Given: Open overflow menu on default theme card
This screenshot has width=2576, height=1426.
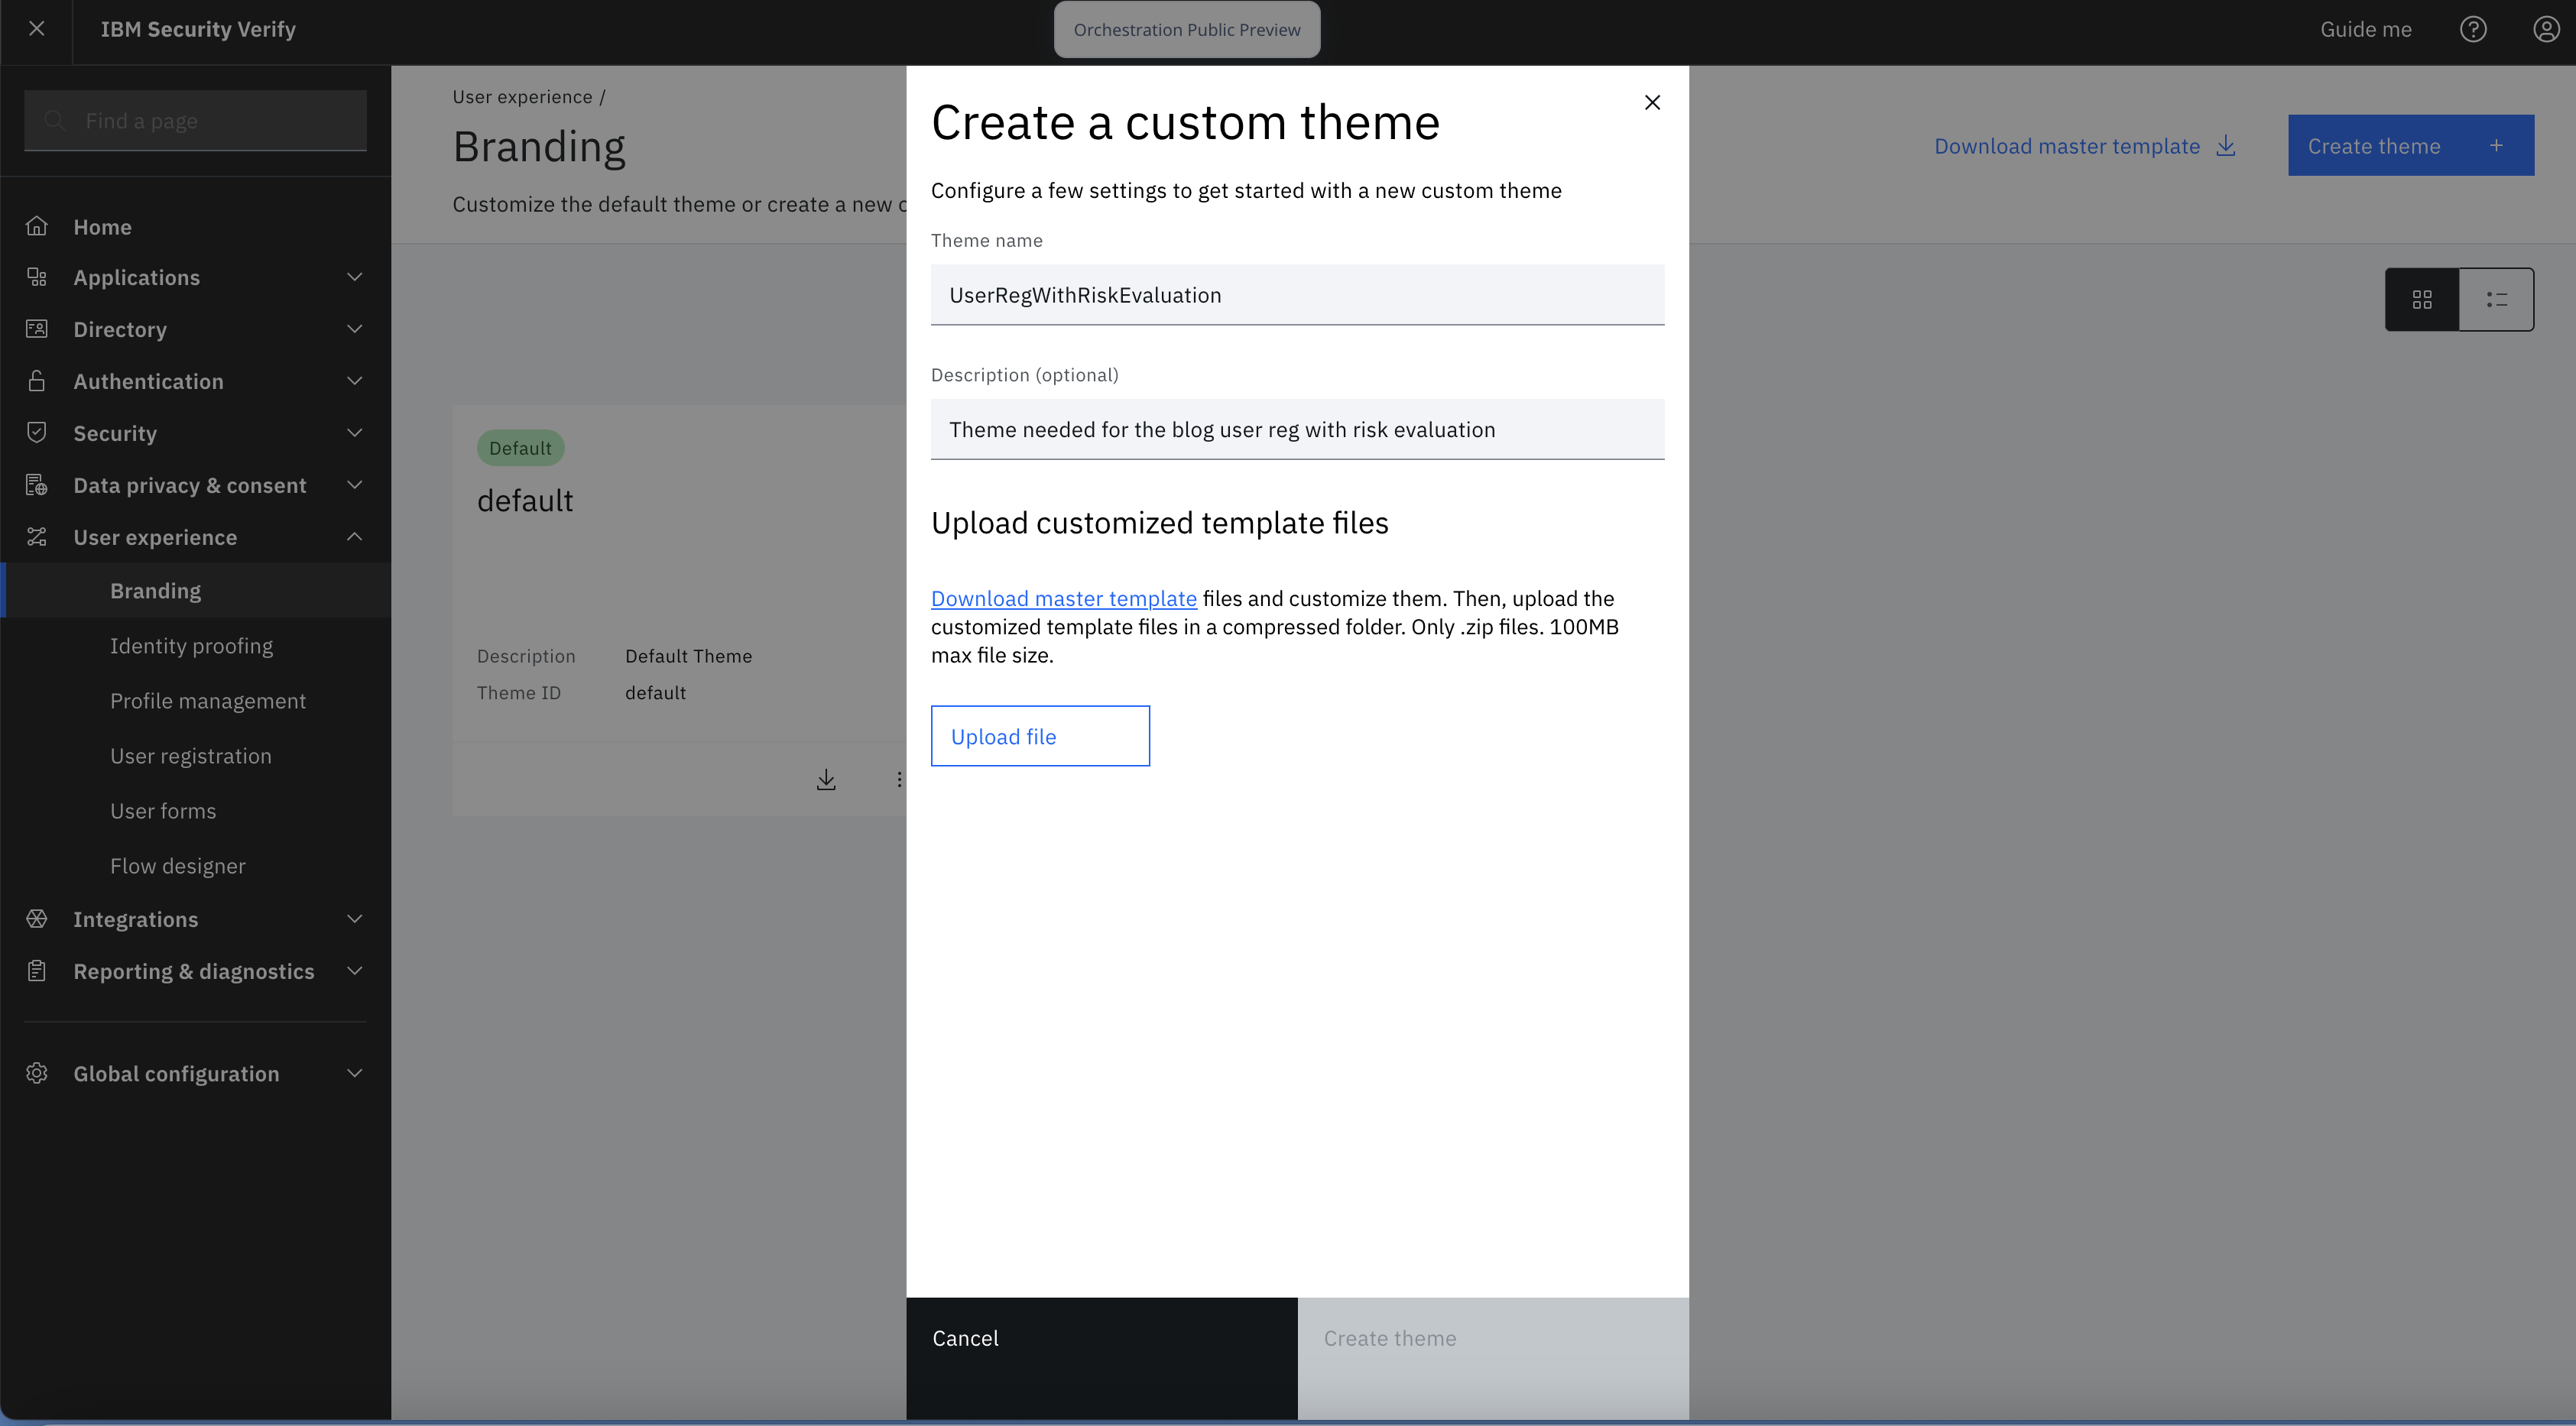Looking at the screenshot, I should (899, 779).
